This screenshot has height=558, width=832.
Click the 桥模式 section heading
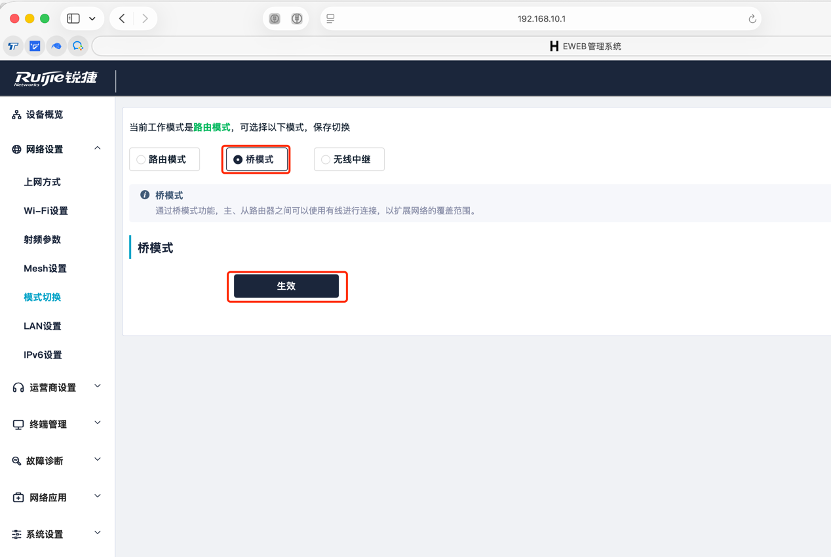click(155, 248)
